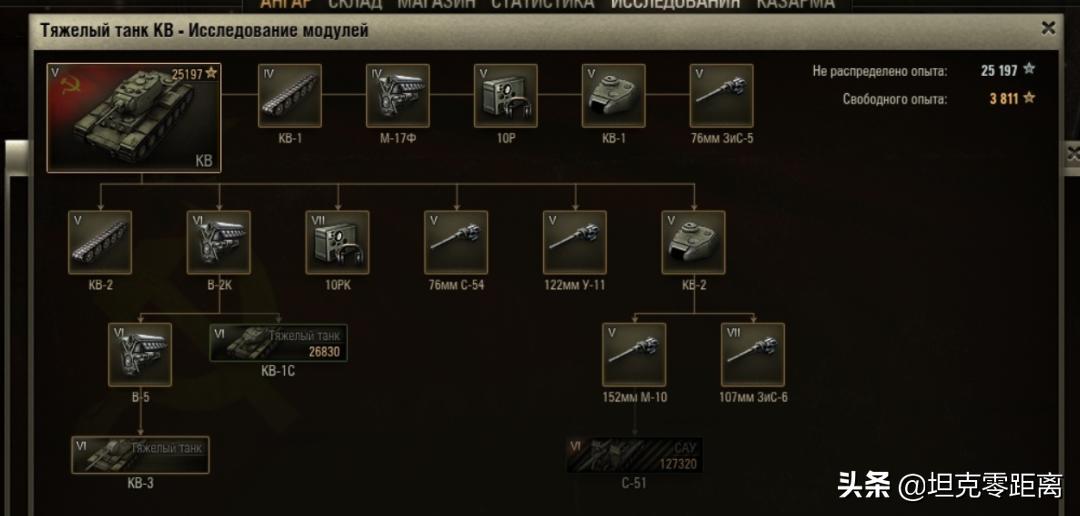Click the 152мм М-10 gun module
Image resolution: width=1080 pixels, height=516 pixels.
pos(634,355)
